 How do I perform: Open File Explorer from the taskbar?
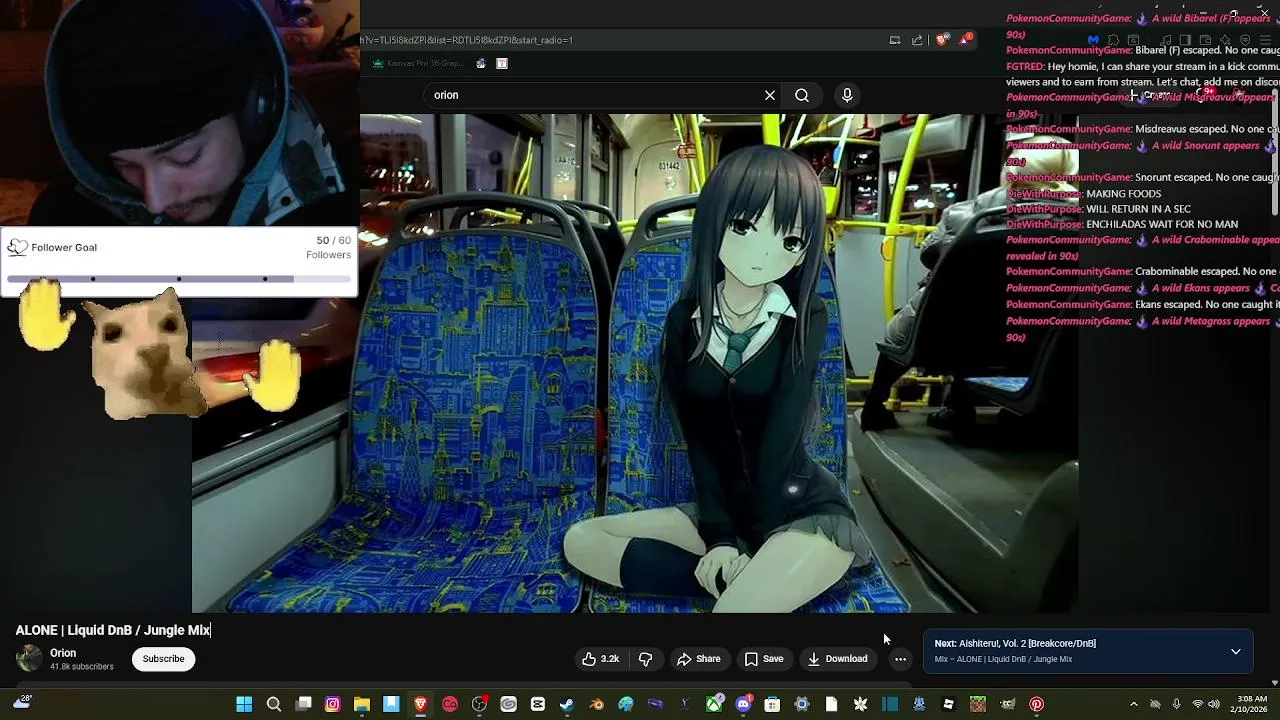coord(362,704)
